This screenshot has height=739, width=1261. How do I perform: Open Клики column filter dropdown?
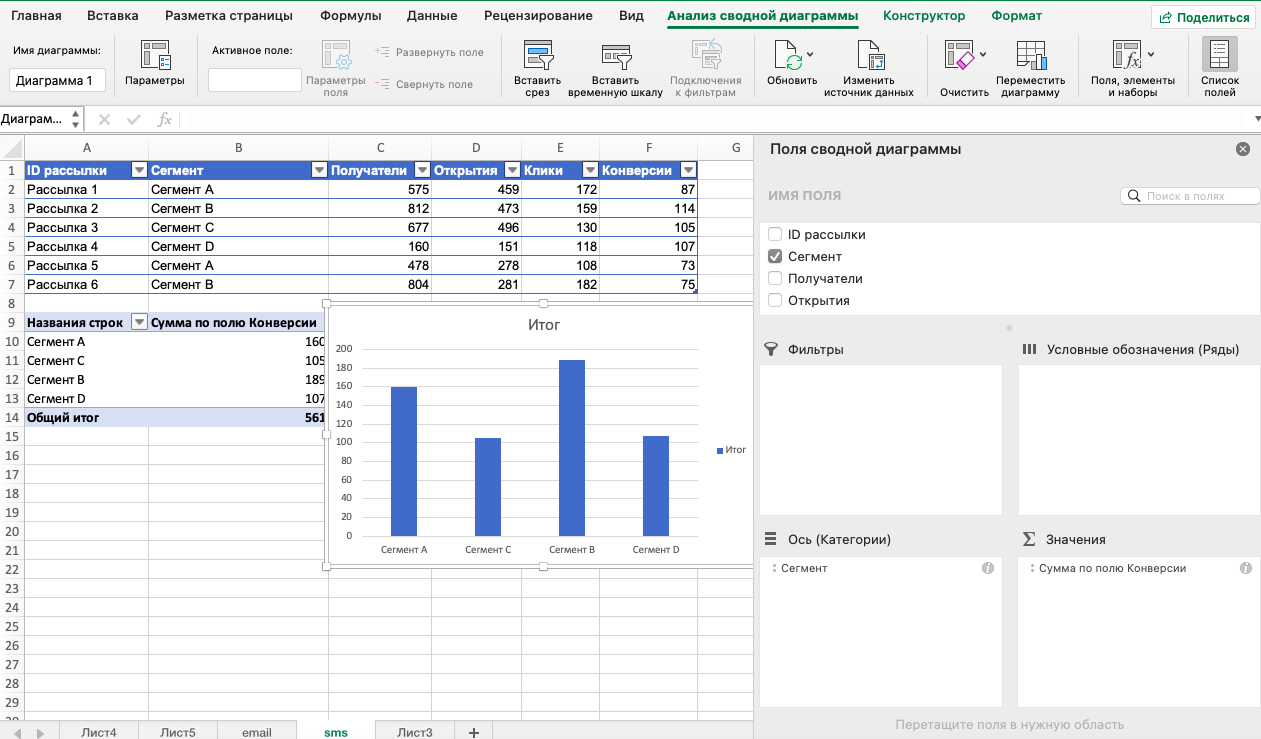590,170
